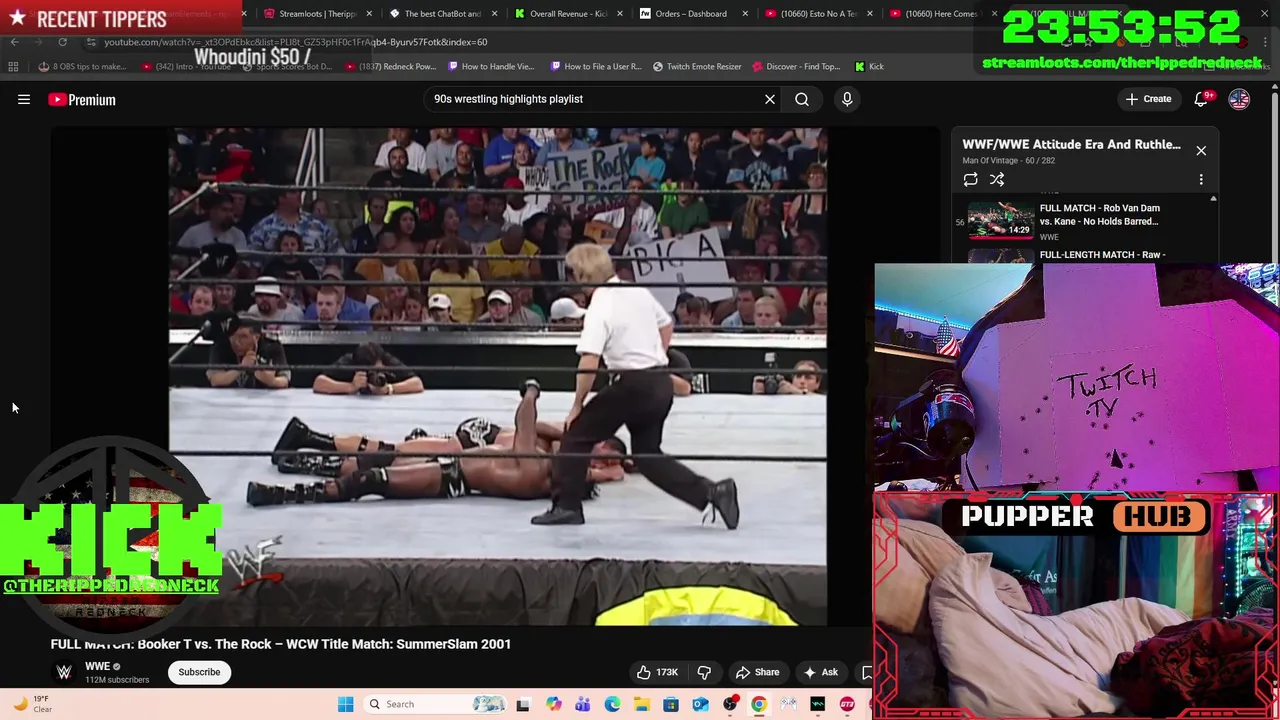The image size is (1280, 720).
Task: Open OBS Studio from the taskbar
Action: click(730, 704)
